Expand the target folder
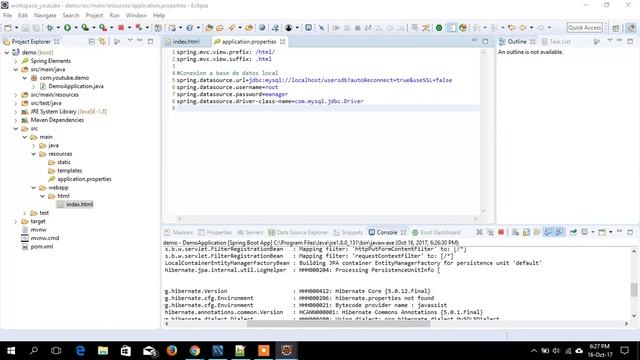Viewport: 640px width, 360px height. (x=16, y=221)
